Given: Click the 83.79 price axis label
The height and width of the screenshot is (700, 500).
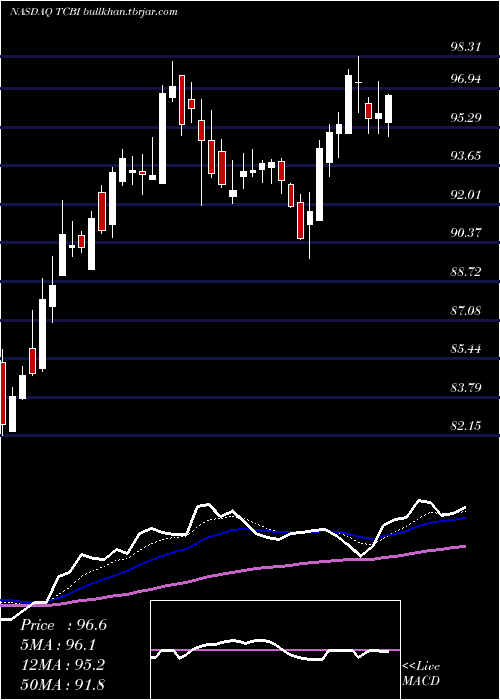Looking at the screenshot, I should (466, 388).
